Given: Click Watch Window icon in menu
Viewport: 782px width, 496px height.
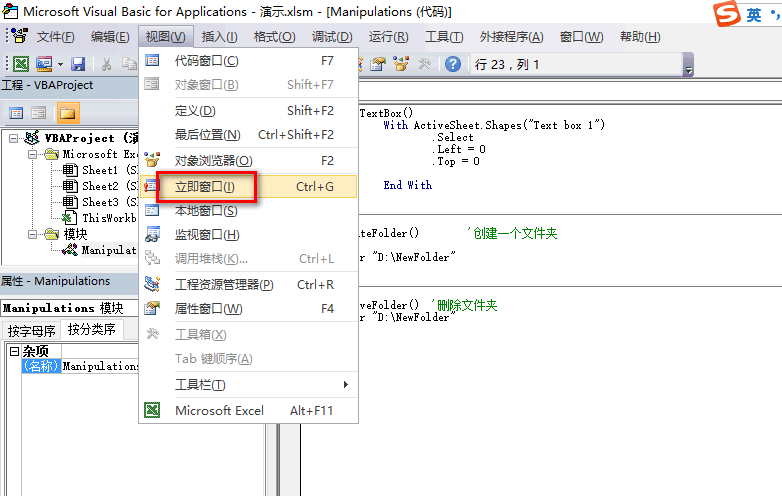Looking at the screenshot, I should (152, 234).
